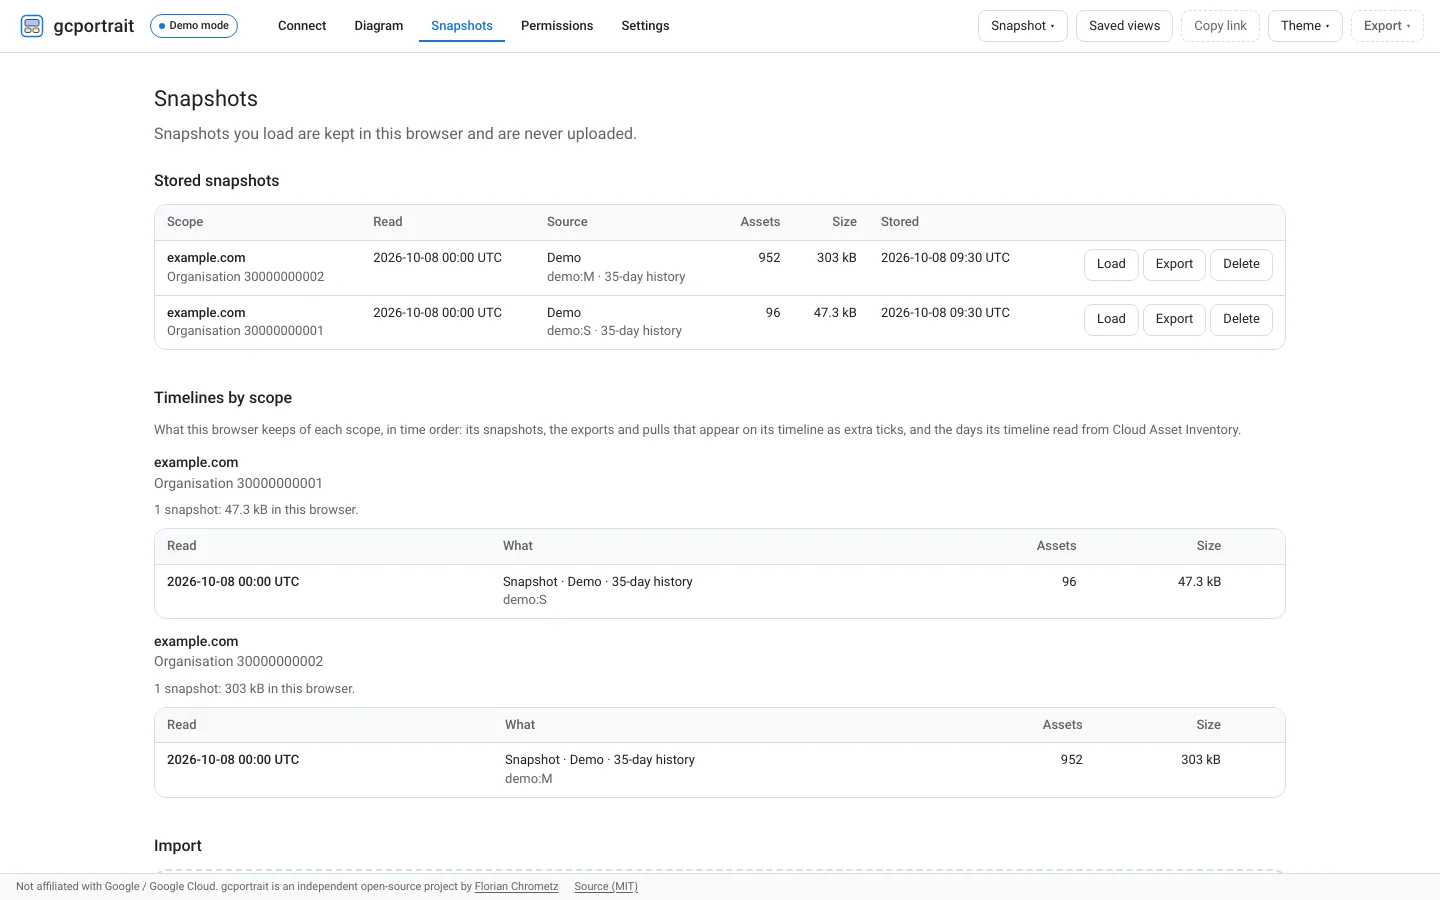Click the Source column header

pyautogui.click(x=567, y=222)
